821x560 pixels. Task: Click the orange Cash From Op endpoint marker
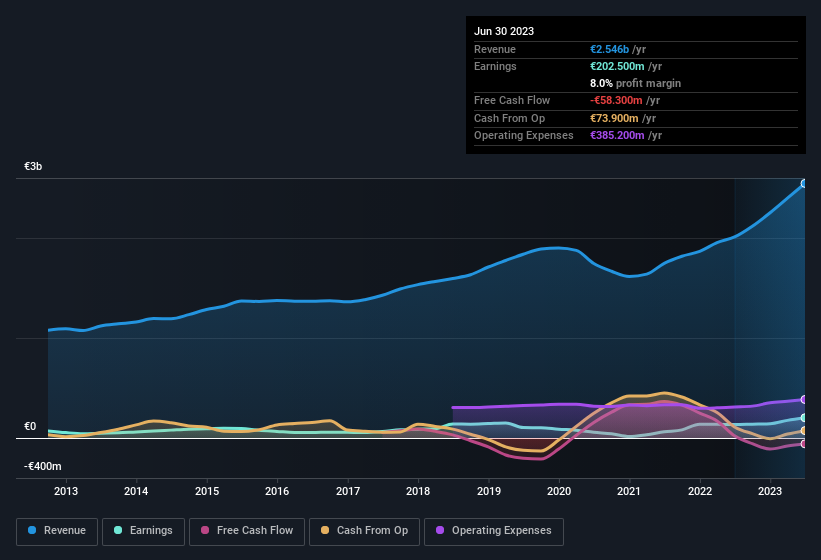pyautogui.click(x=803, y=431)
